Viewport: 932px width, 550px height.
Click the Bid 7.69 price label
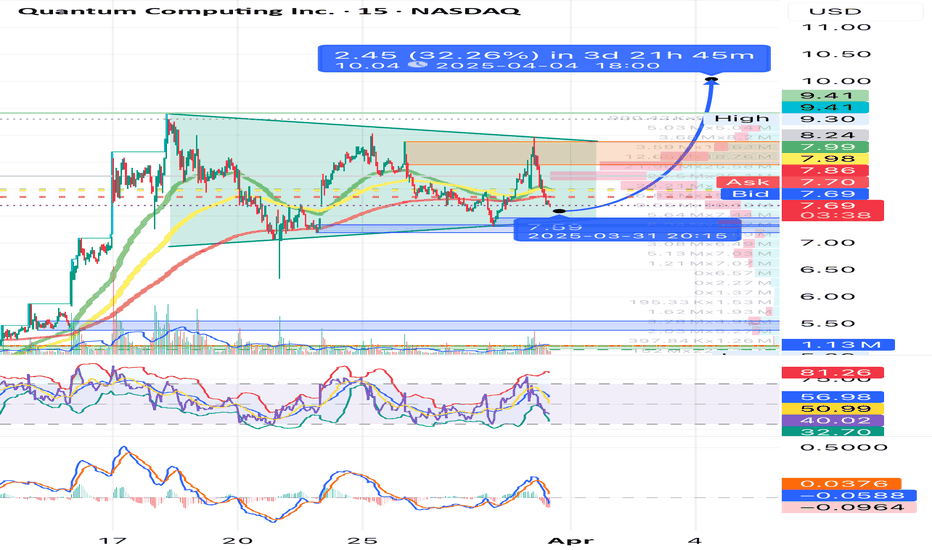(x=795, y=194)
